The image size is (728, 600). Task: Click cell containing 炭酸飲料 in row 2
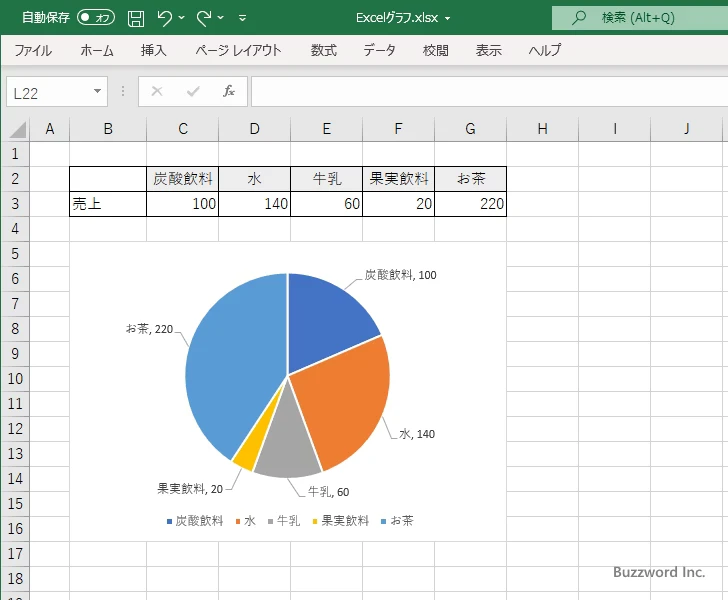(182, 179)
